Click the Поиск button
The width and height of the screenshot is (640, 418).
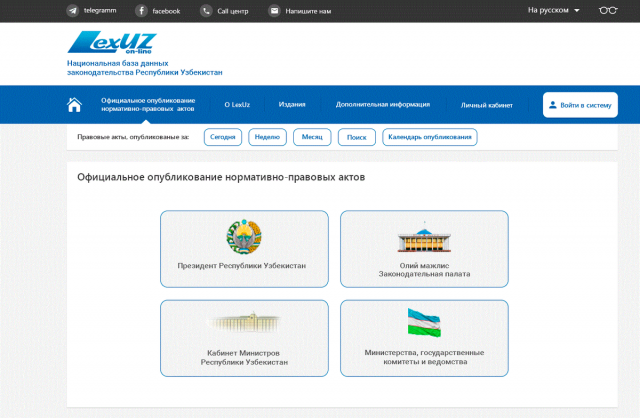click(357, 137)
